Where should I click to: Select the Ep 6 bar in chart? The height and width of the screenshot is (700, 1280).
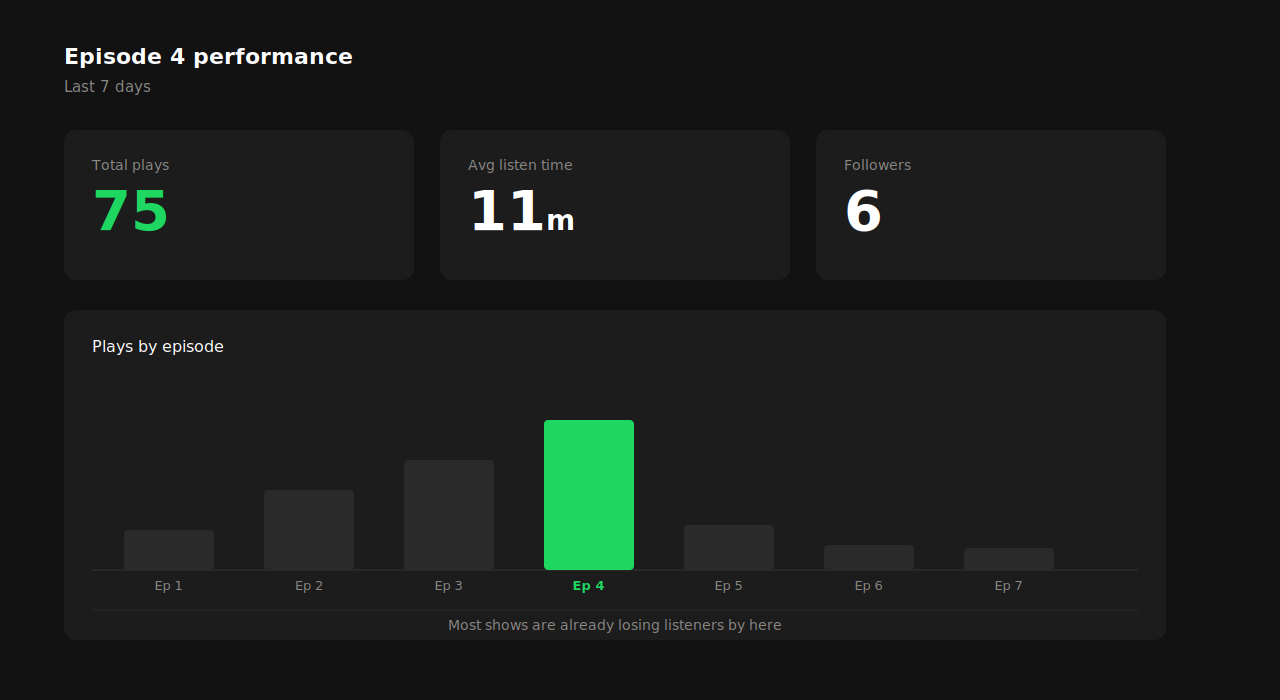(869, 557)
